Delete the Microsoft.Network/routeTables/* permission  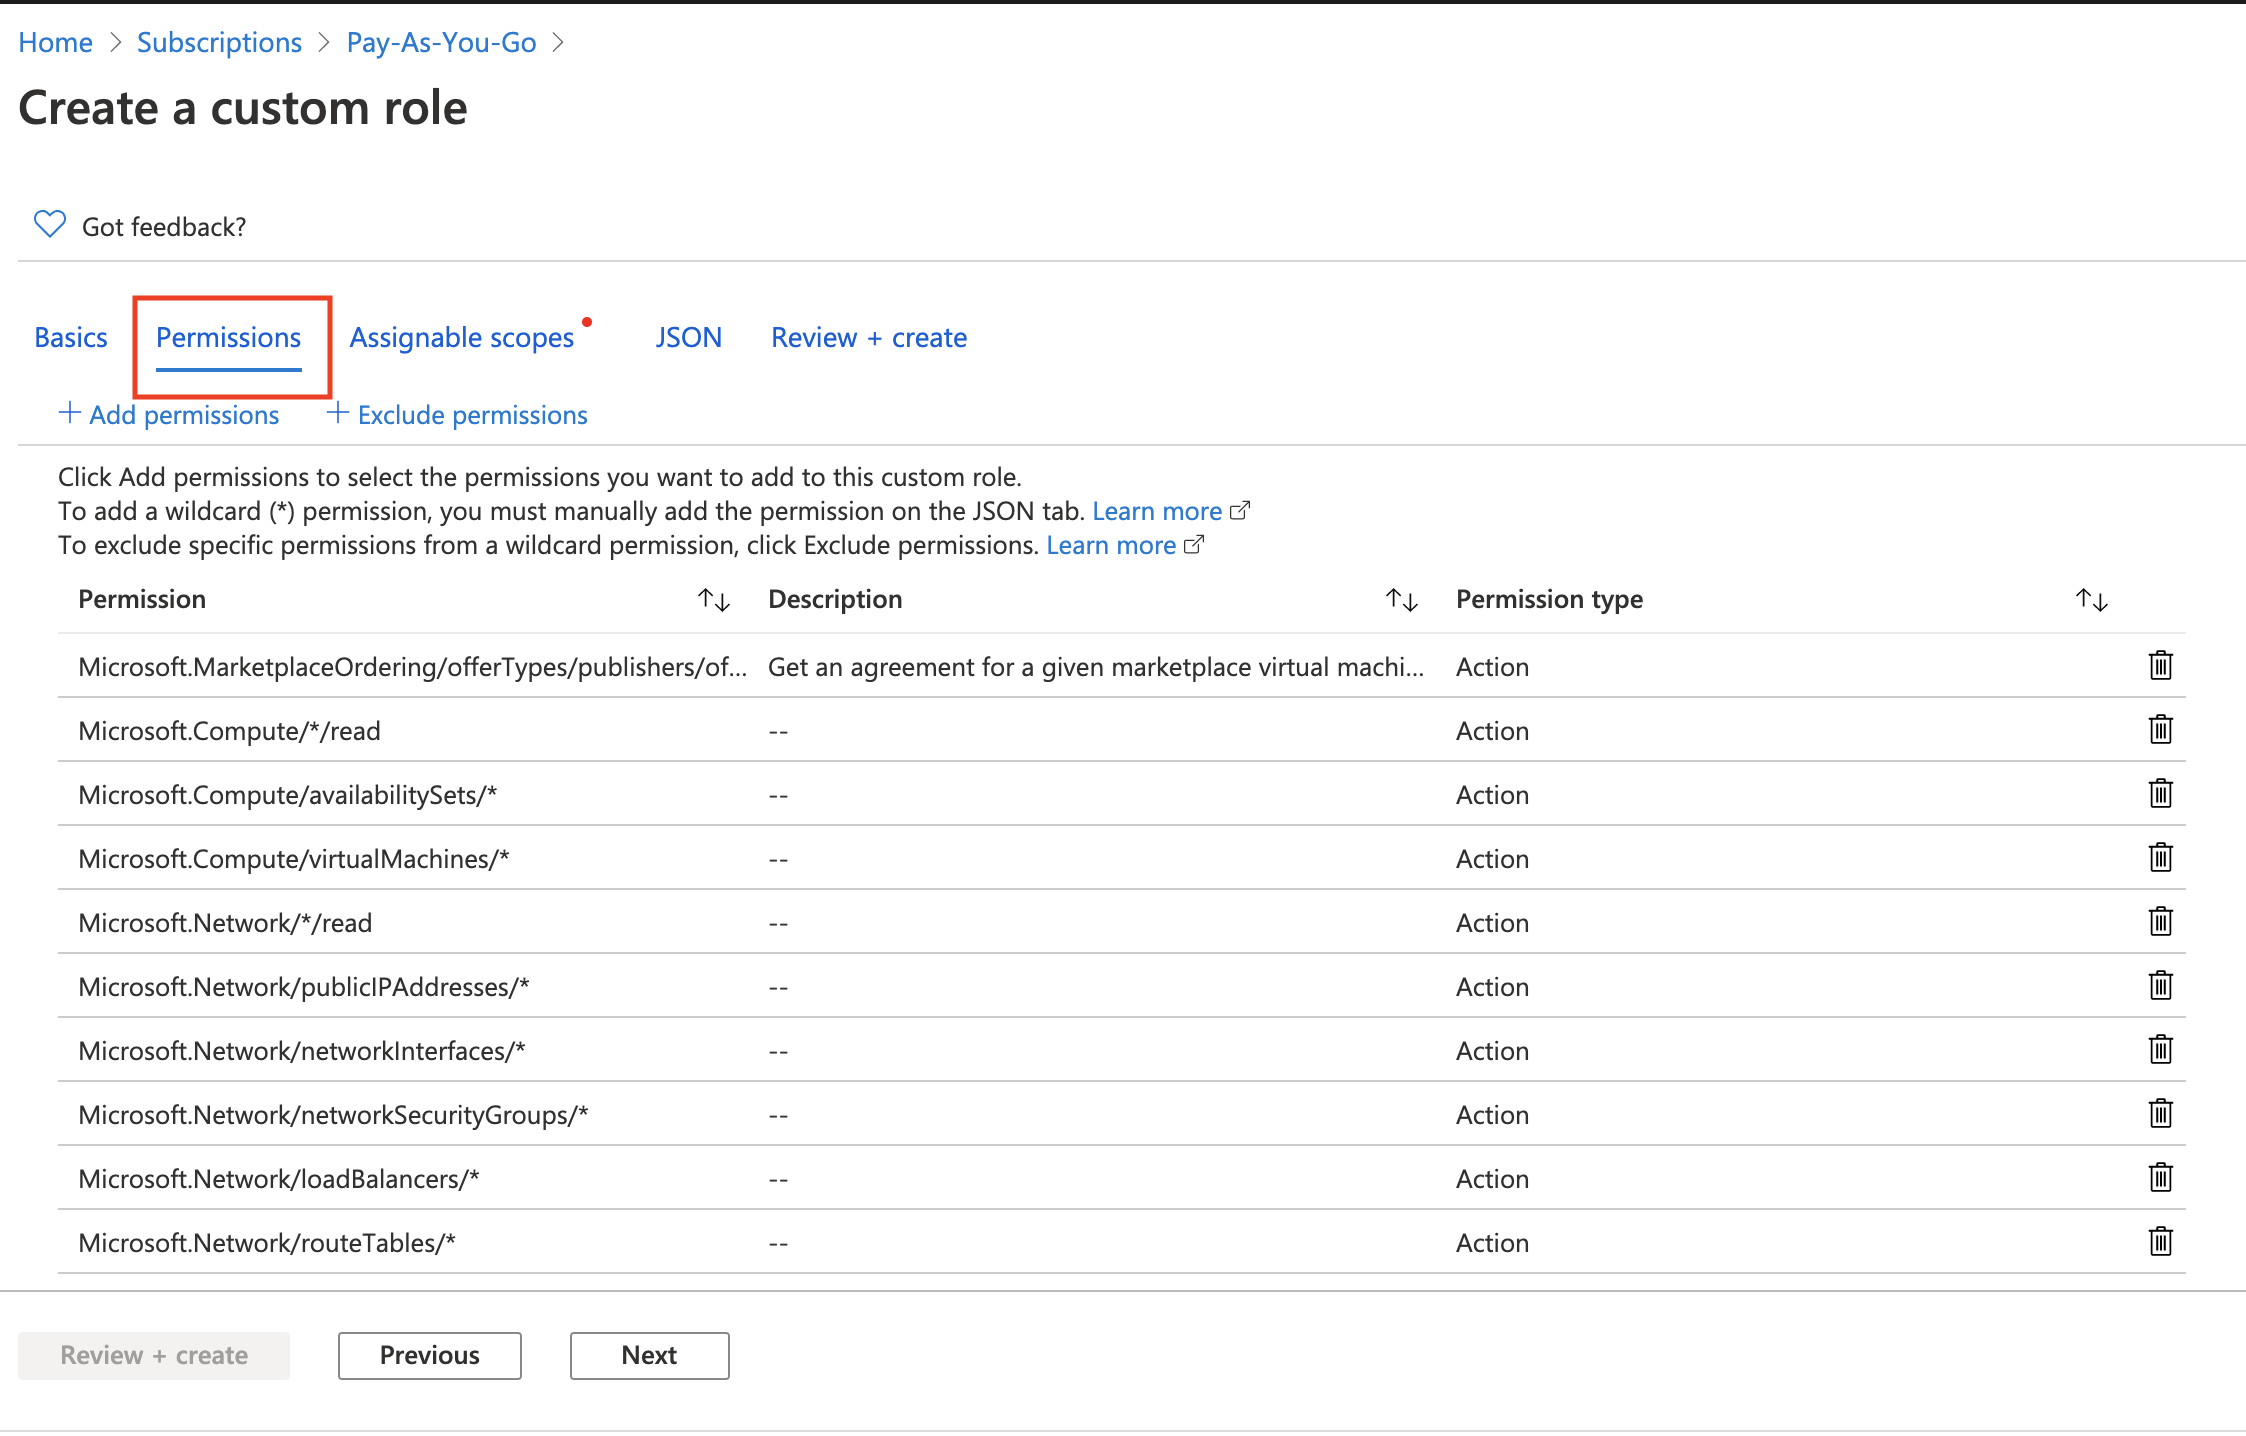(2160, 1242)
